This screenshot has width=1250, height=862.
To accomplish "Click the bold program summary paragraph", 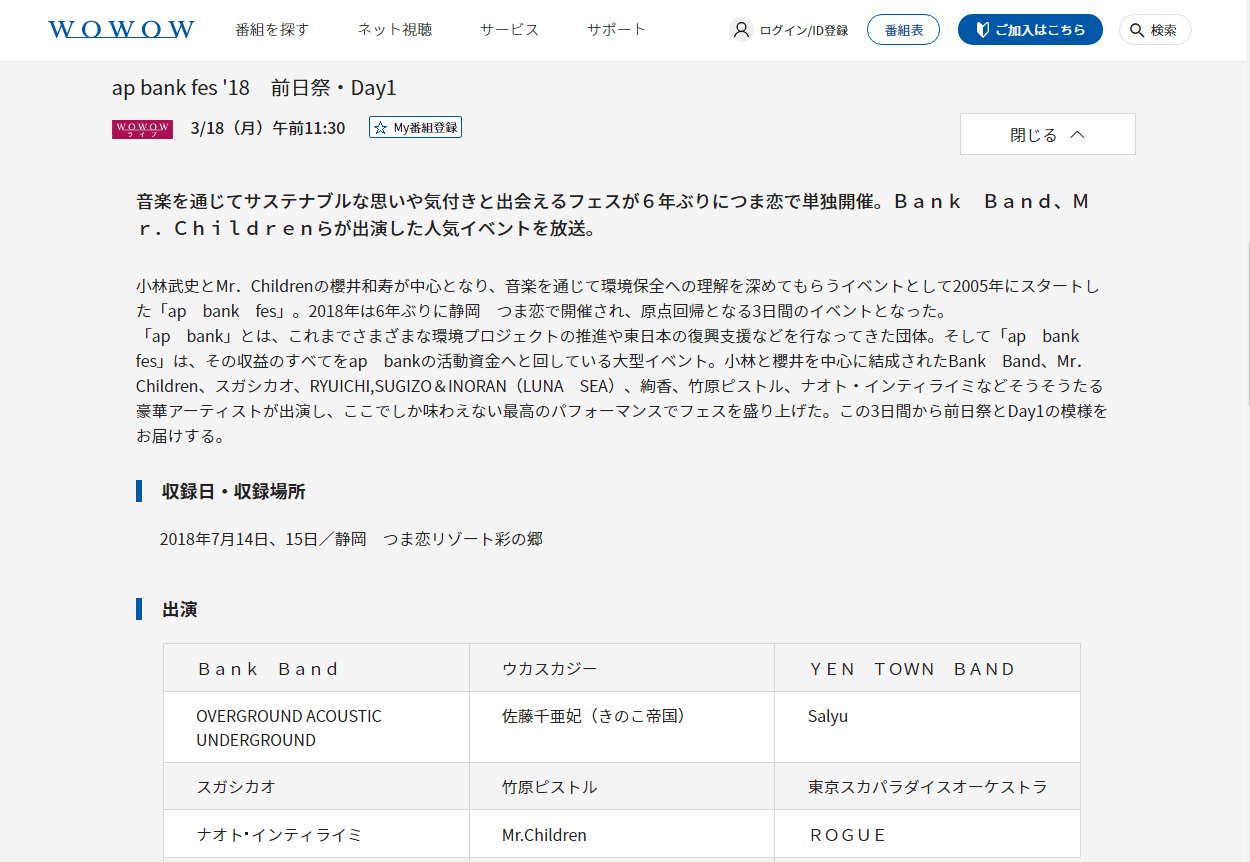I will [613, 215].
